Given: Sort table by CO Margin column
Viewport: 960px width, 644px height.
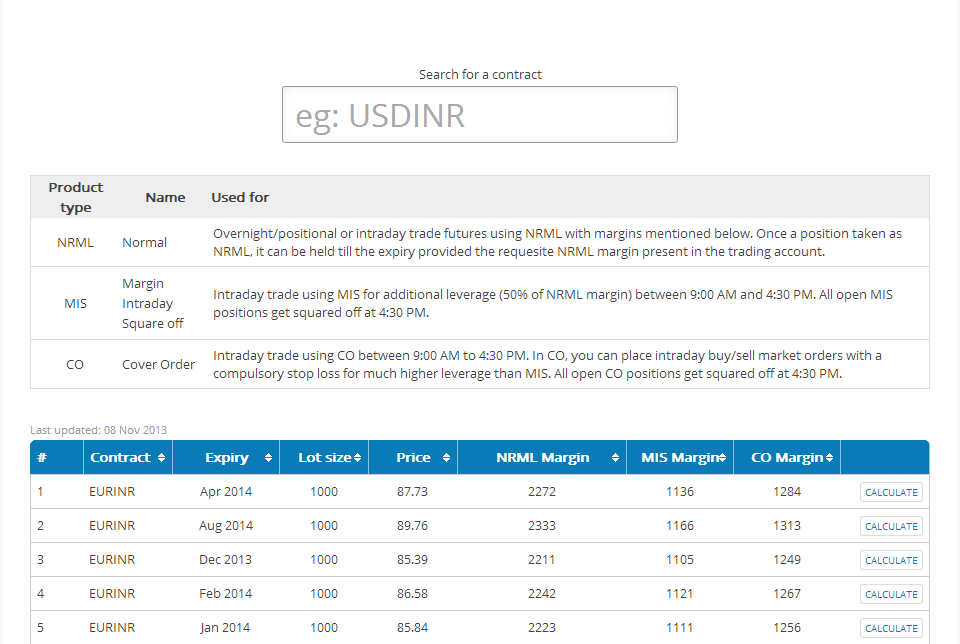Looking at the screenshot, I should click(787, 457).
